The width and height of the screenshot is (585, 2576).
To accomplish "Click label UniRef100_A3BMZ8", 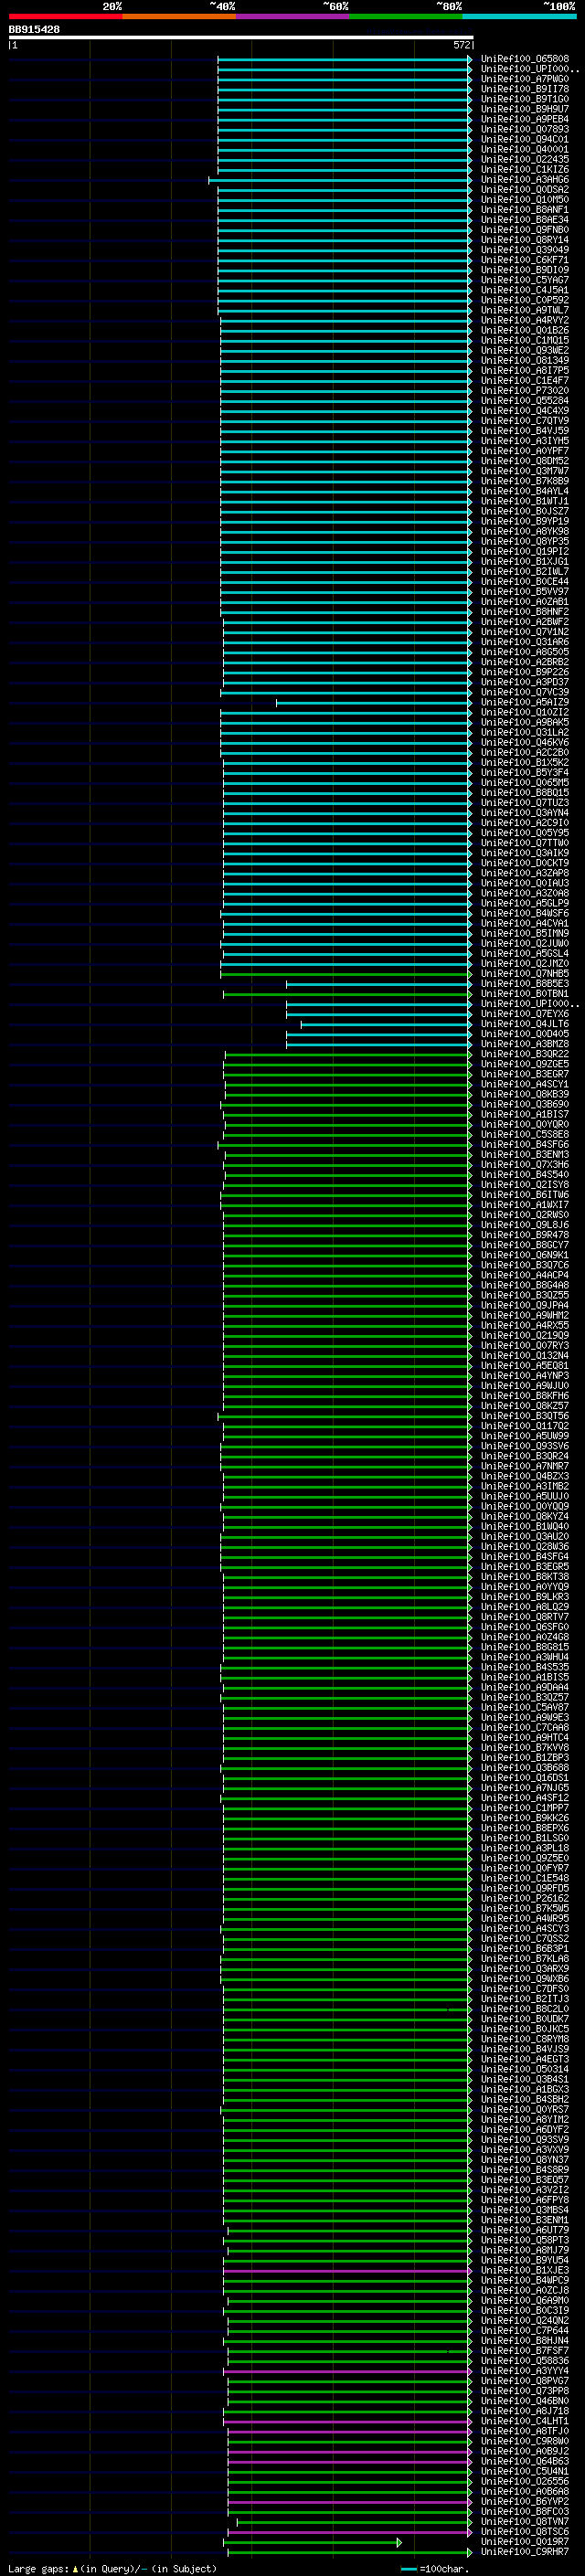I will 524,1044.
